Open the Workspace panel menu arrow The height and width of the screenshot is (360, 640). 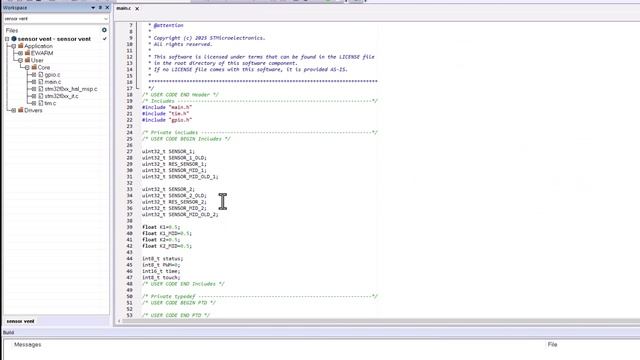click(93, 8)
